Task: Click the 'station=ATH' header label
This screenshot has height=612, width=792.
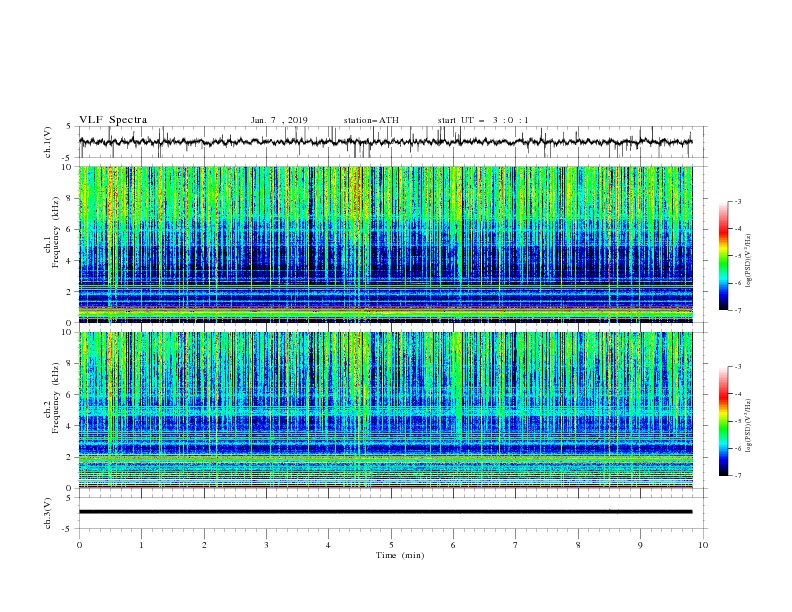Action: (371, 120)
